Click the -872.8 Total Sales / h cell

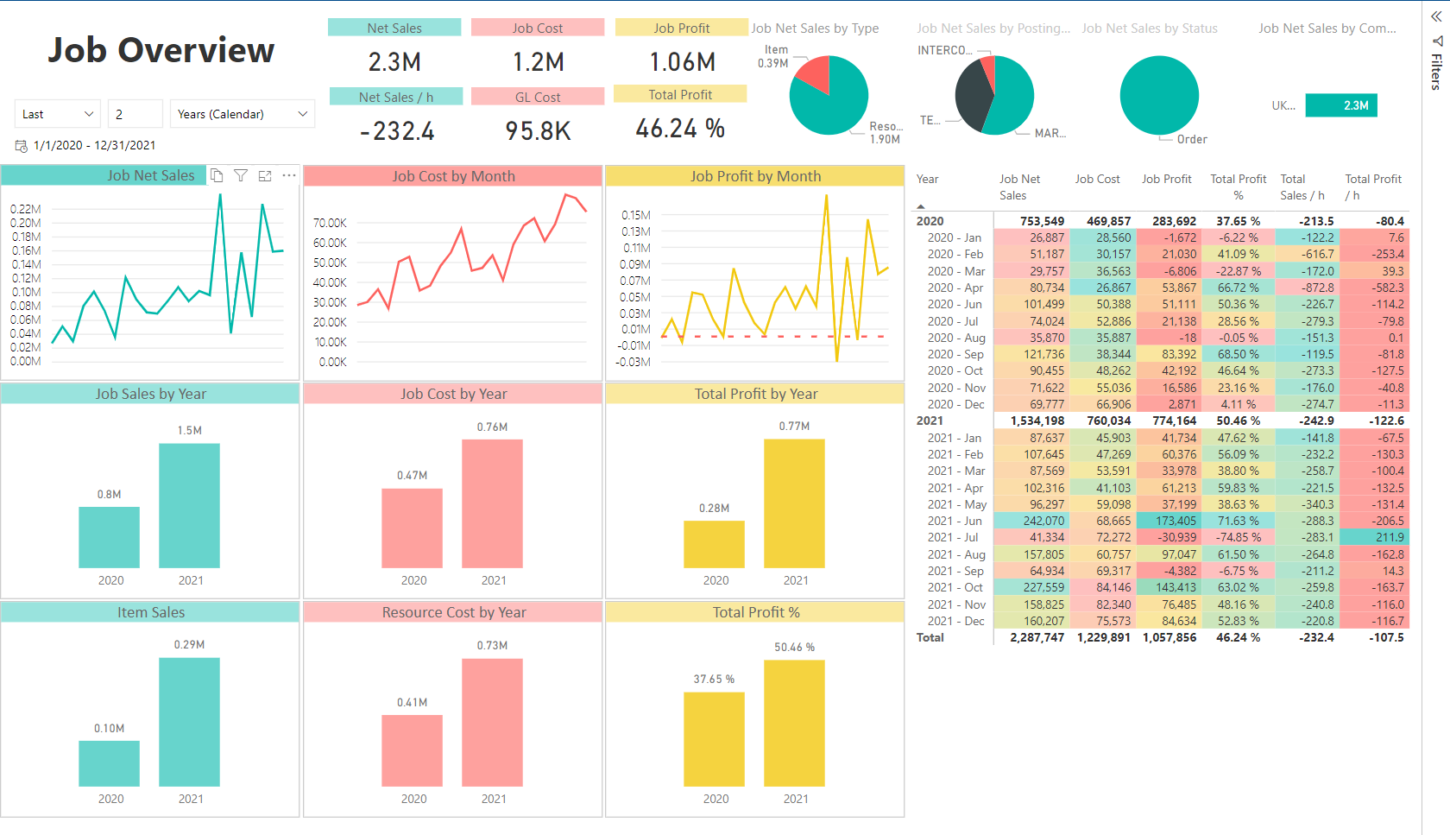1305,288
